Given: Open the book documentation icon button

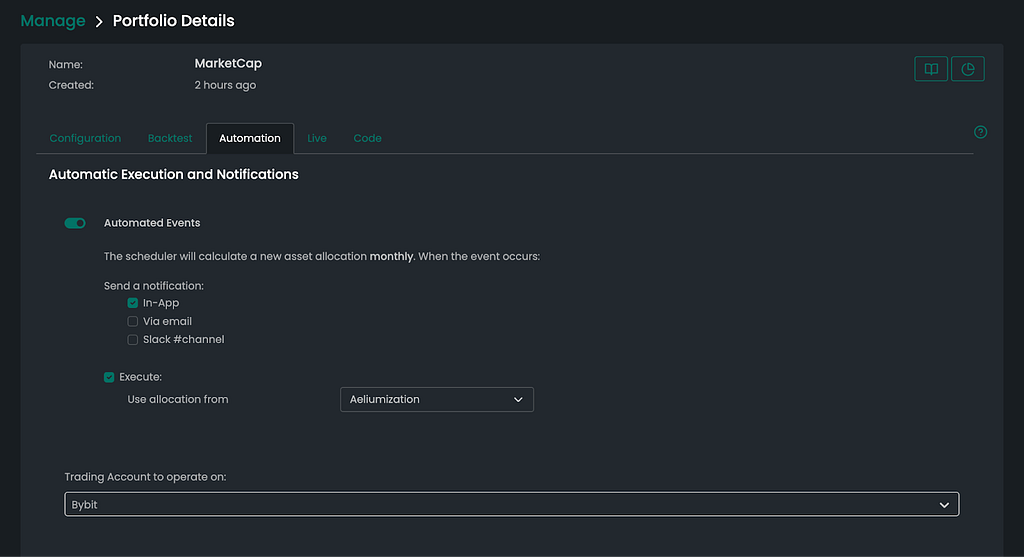Looking at the screenshot, I should [x=931, y=69].
